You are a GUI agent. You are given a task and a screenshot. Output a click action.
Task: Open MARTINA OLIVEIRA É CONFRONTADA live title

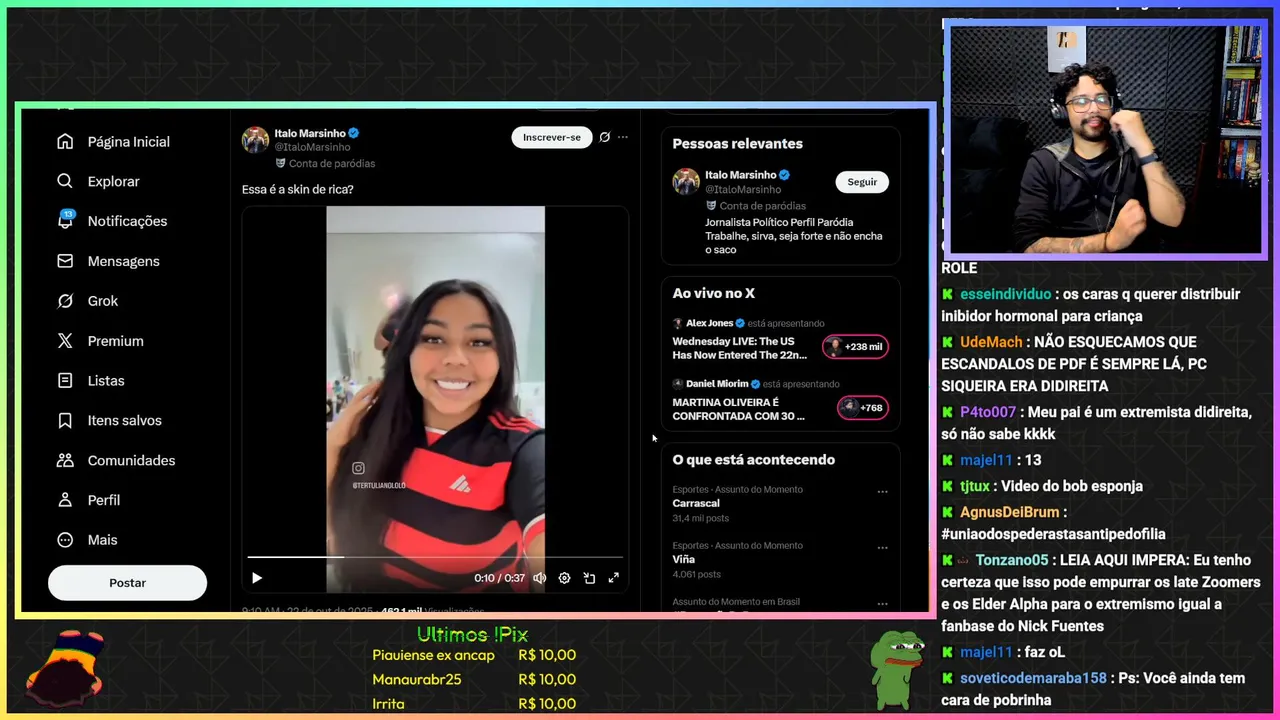tap(739, 409)
